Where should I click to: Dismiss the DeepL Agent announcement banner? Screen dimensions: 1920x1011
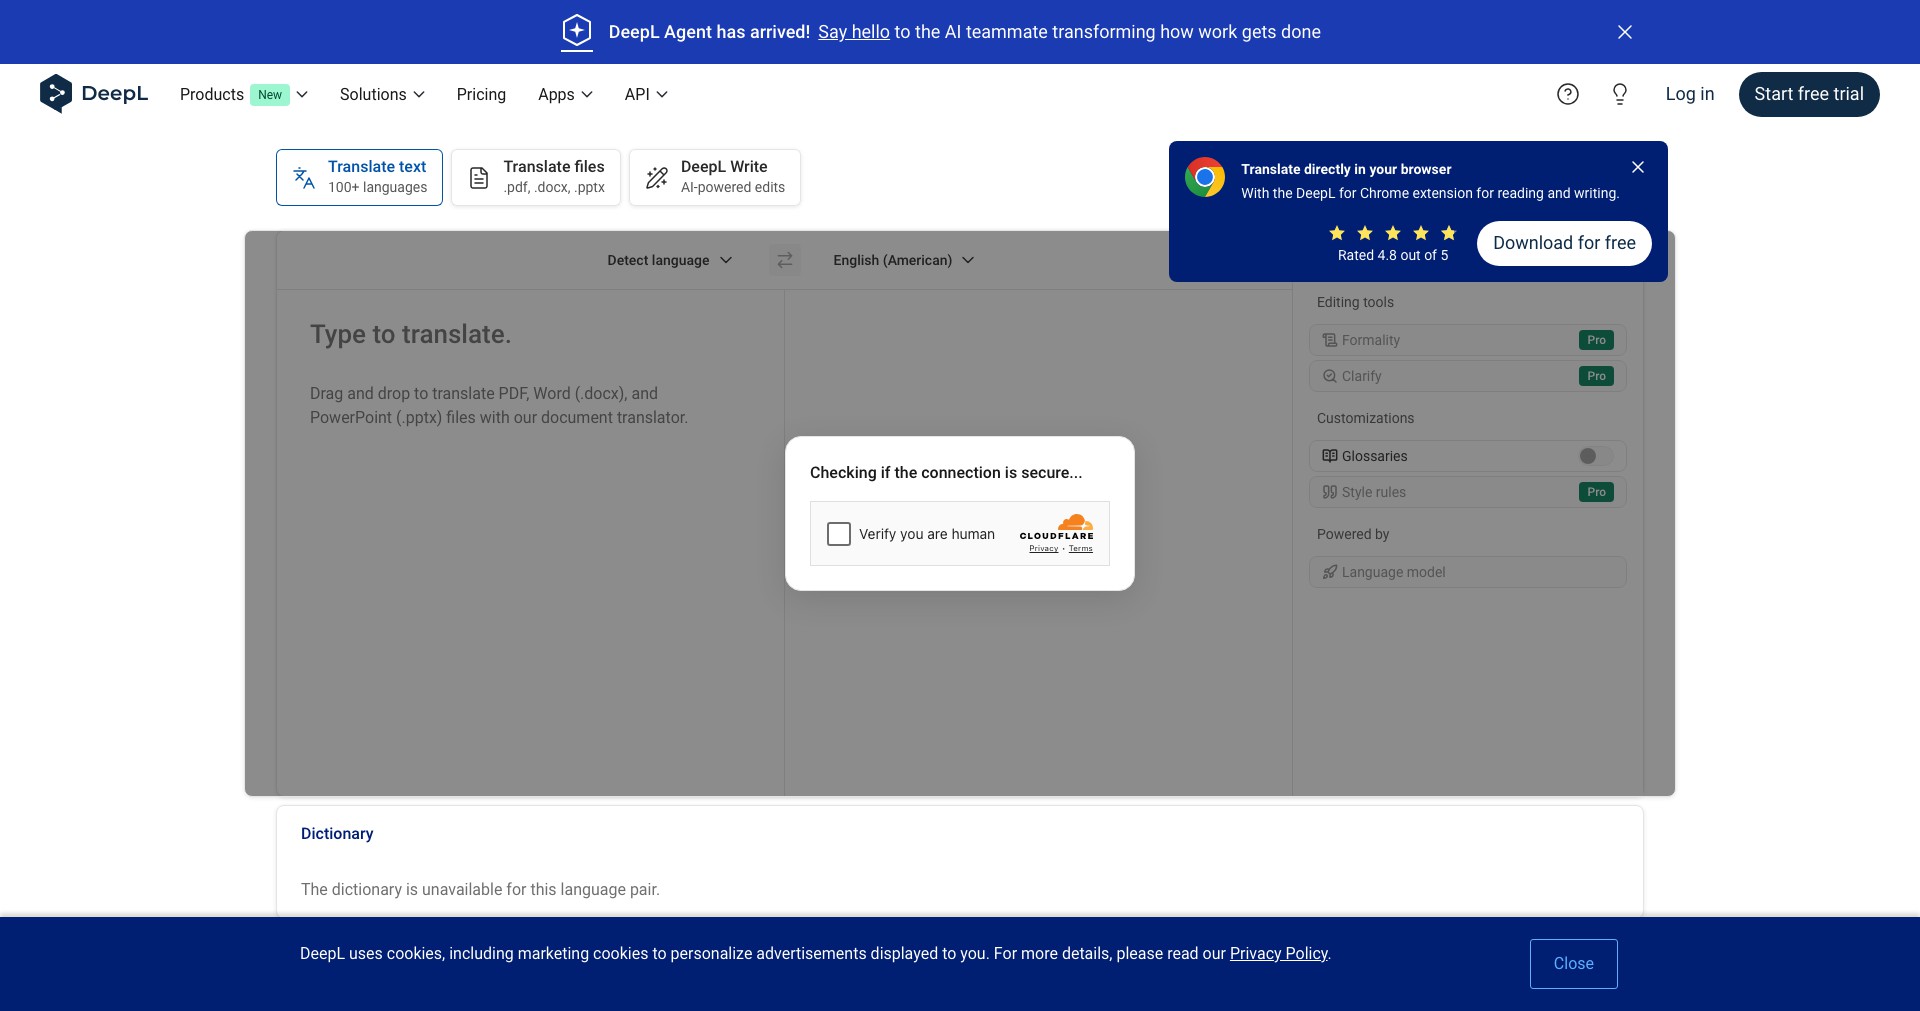pyautogui.click(x=1625, y=32)
